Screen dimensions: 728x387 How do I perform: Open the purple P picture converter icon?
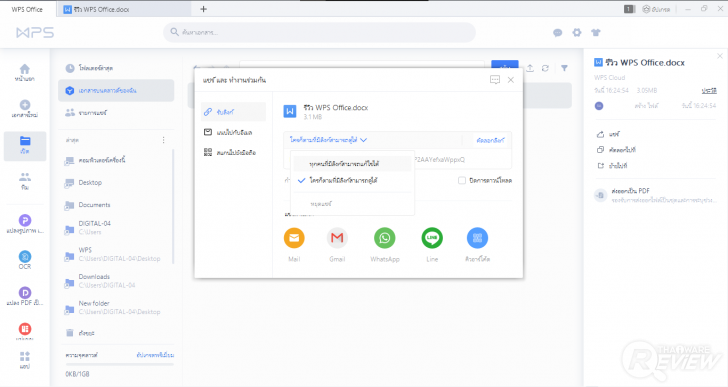[x=25, y=220]
